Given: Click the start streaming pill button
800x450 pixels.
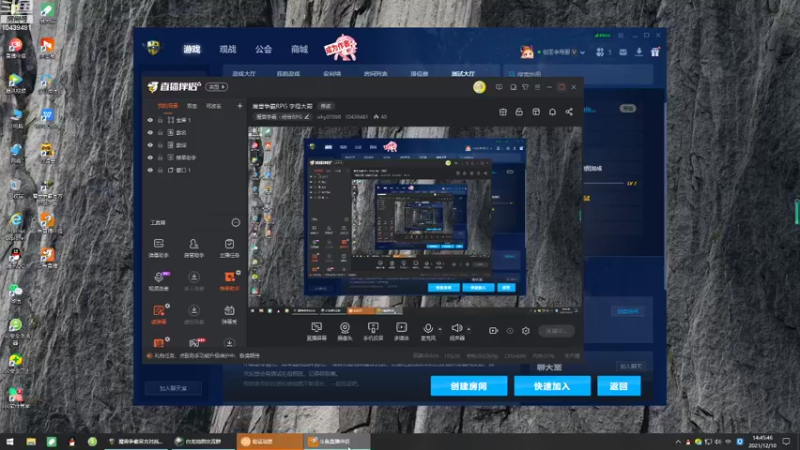Looking at the screenshot, I should 557,331.
